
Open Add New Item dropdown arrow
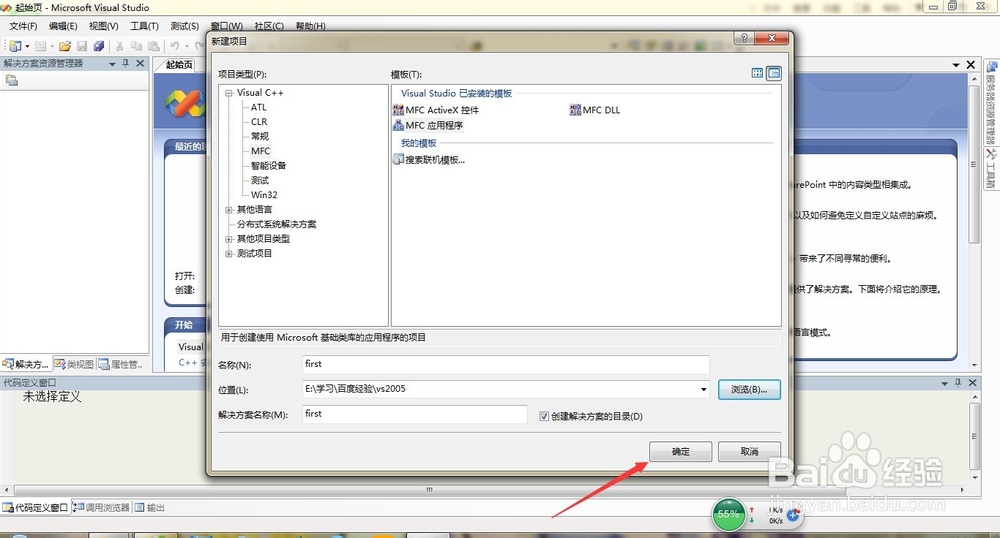[x=52, y=46]
